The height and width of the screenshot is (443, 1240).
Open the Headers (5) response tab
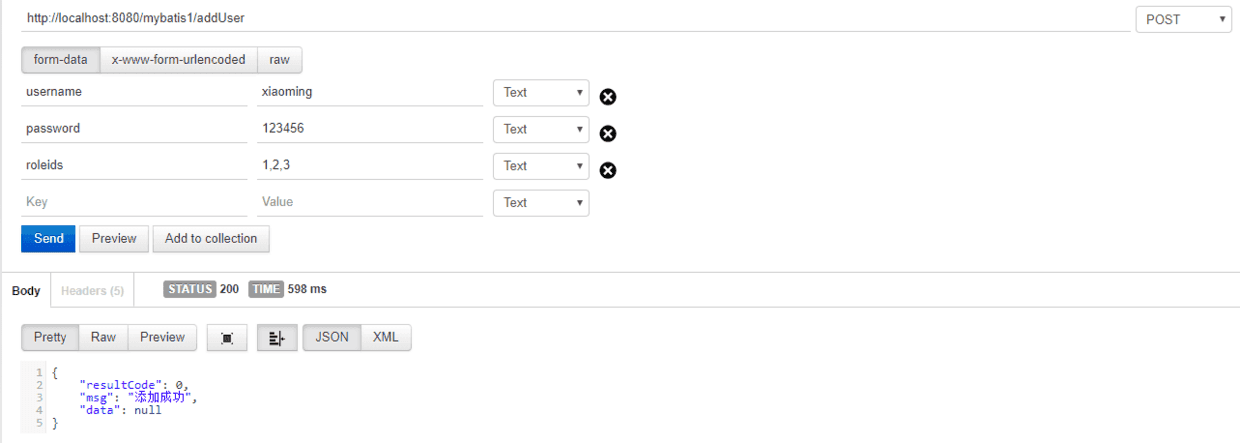(92, 291)
